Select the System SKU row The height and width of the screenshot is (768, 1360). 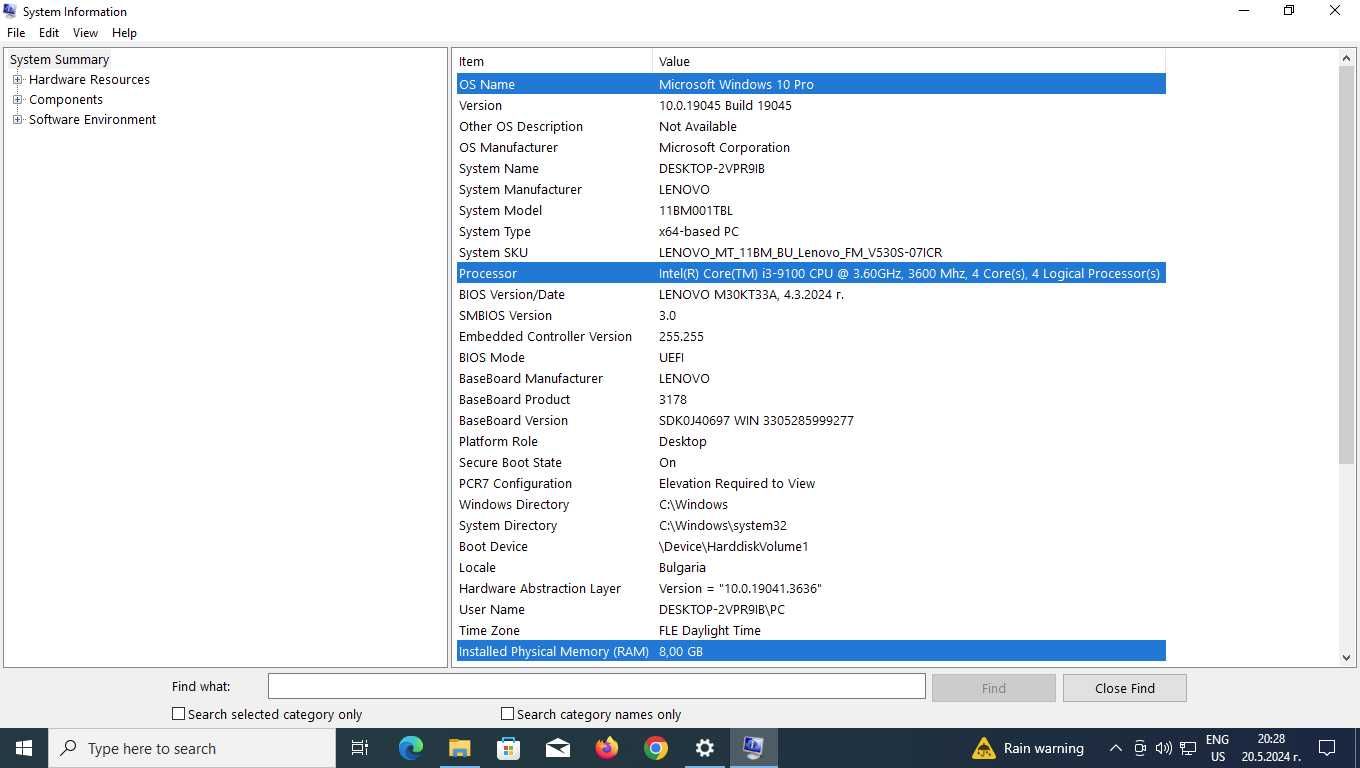click(x=811, y=252)
